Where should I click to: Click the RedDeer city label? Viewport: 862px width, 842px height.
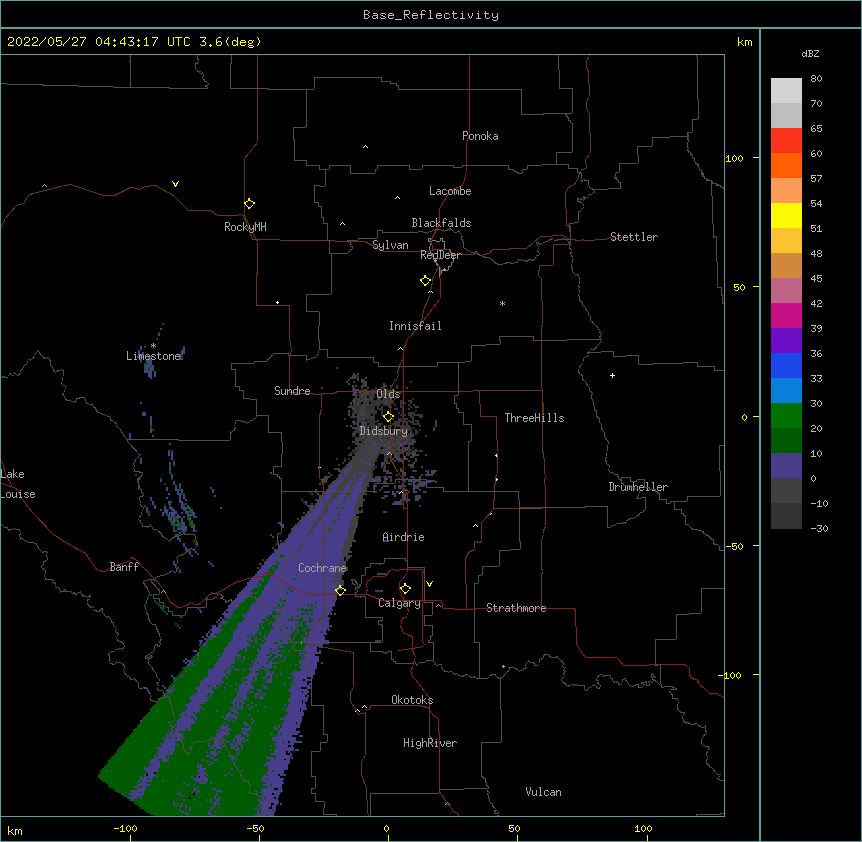click(440, 255)
